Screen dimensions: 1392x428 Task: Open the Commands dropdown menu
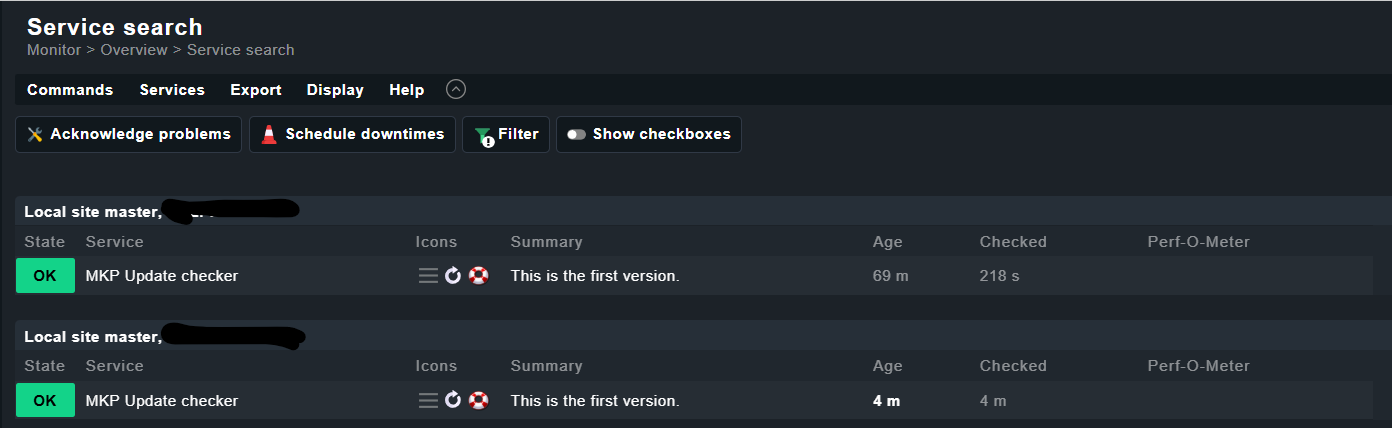(70, 90)
